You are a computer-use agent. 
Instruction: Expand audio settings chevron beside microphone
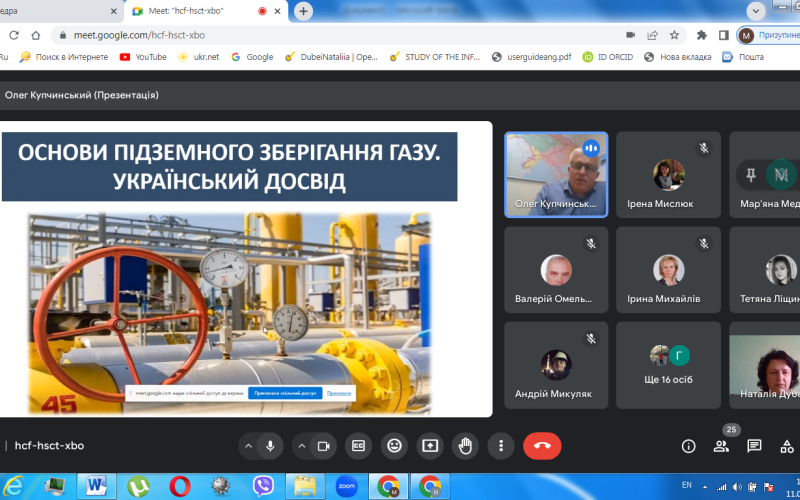click(x=248, y=446)
